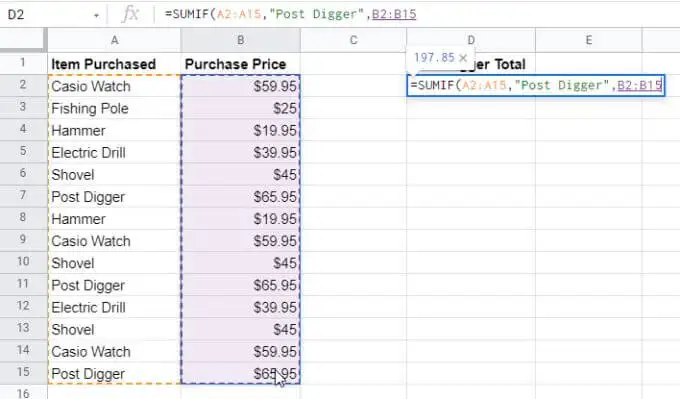The image size is (680, 399).
Task: Click the Fishing Pole cell
Action: click(x=114, y=108)
